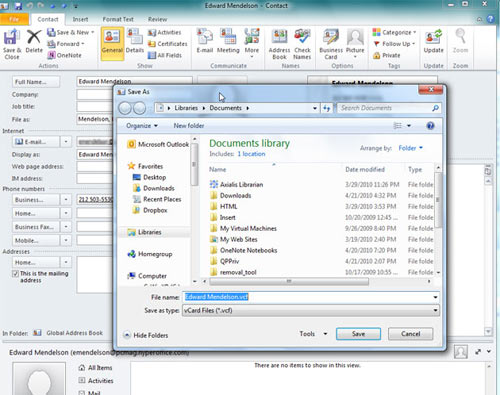Image resolution: width=500 pixels, height=395 pixels.
Task: Click the Save & Close icon
Action: (12, 44)
